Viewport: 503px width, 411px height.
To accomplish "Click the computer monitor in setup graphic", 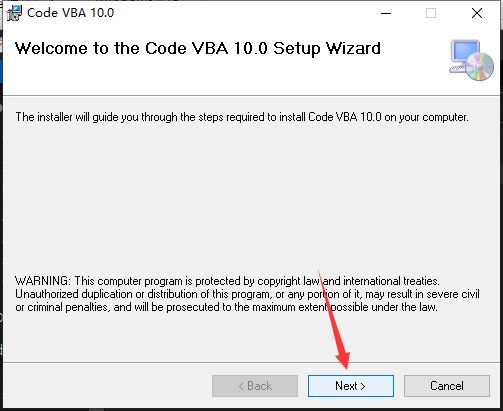I will tap(464, 55).
